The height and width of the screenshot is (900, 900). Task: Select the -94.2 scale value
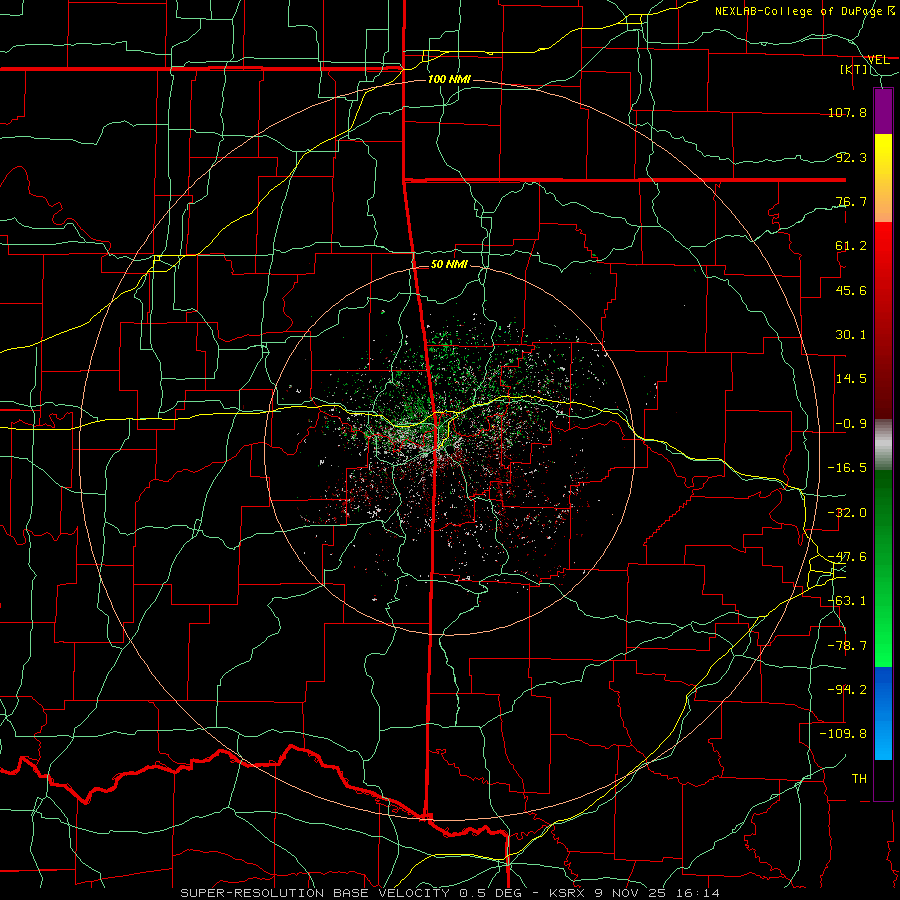point(847,690)
